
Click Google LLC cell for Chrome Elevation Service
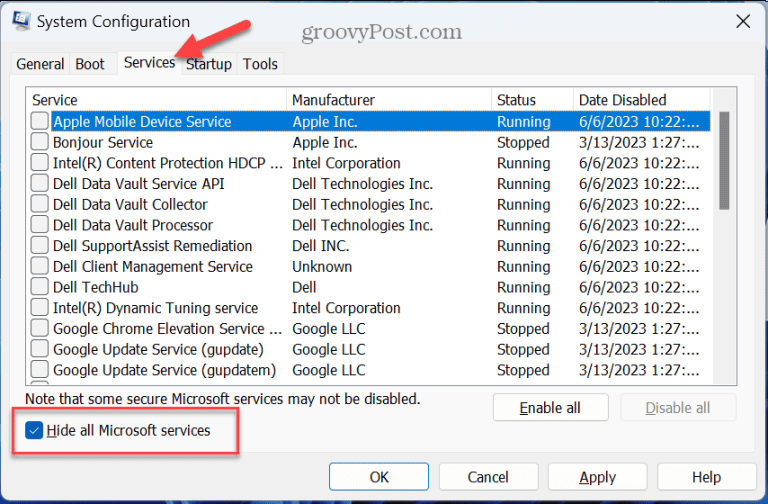(x=329, y=329)
